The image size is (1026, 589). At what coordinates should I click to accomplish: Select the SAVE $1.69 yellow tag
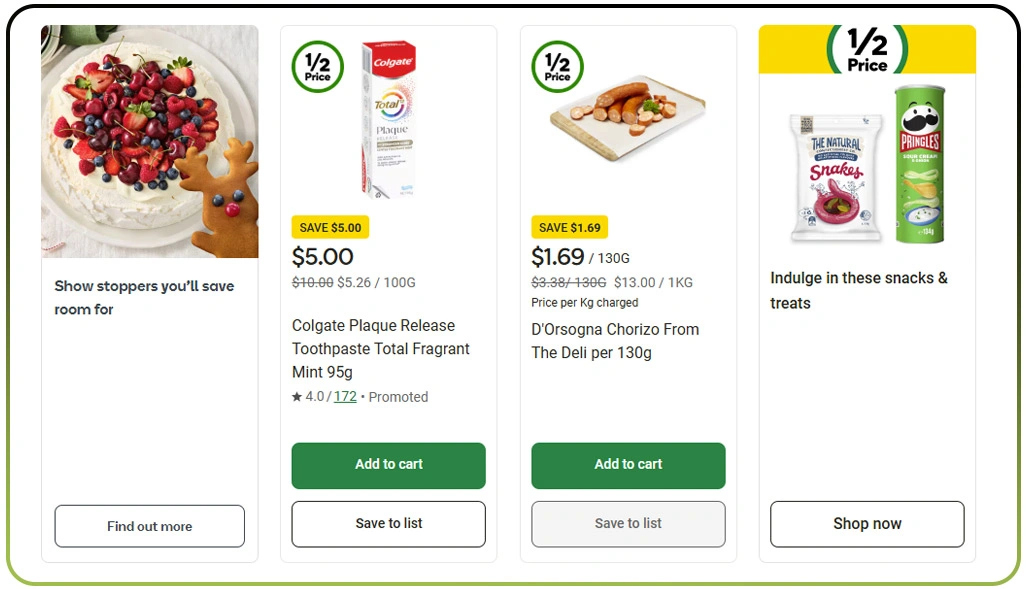[568, 227]
